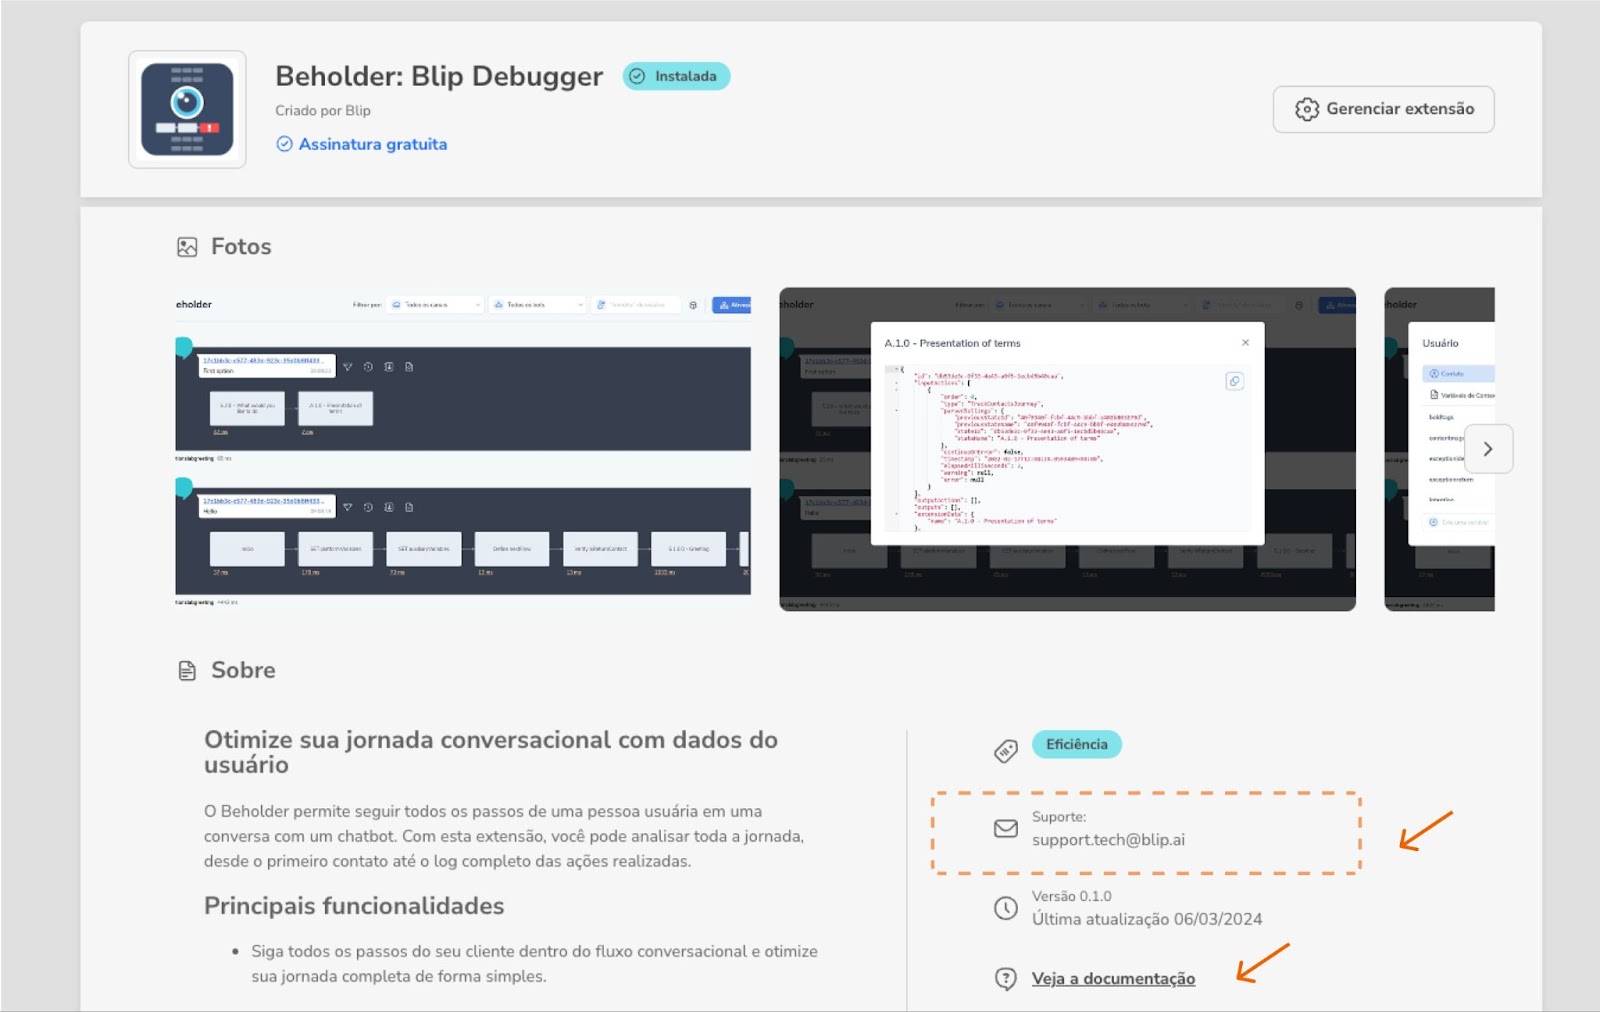Click the Assinatura gratuita link
1600x1012 pixels.
pyautogui.click(x=372, y=144)
